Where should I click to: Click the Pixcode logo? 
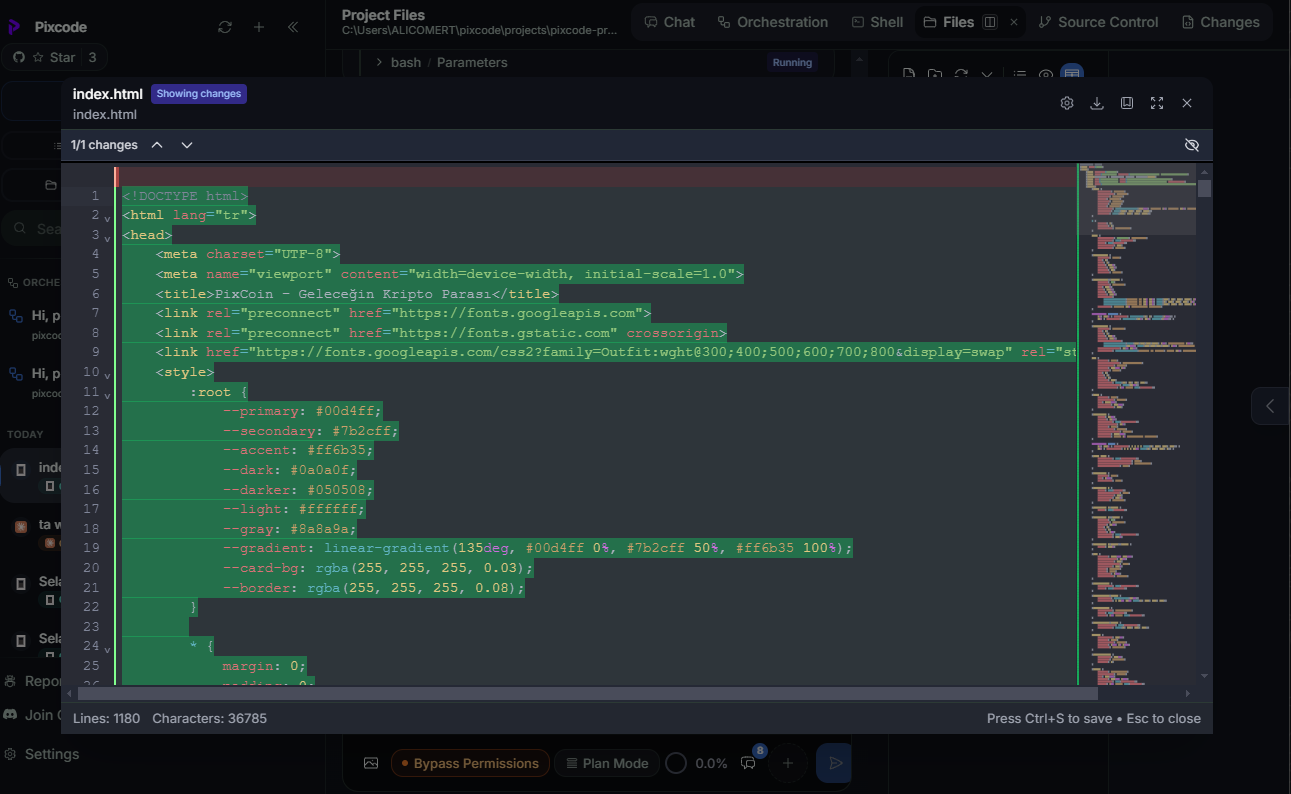pyautogui.click(x=15, y=27)
